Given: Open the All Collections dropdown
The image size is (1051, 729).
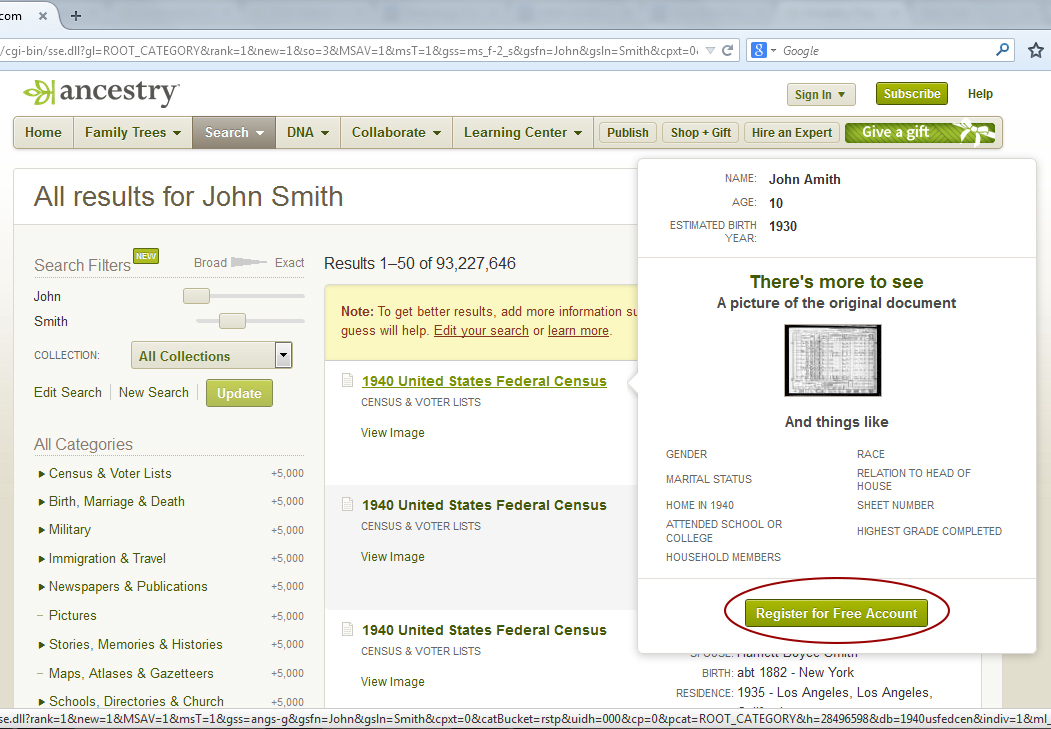Looking at the screenshot, I should (x=281, y=355).
